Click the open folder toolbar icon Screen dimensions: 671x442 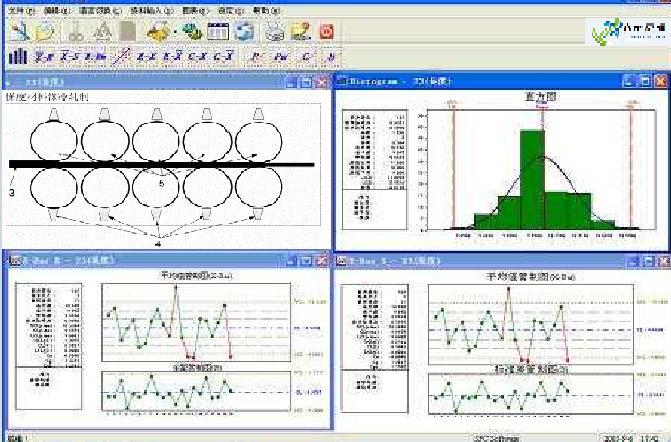coord(45,31)
